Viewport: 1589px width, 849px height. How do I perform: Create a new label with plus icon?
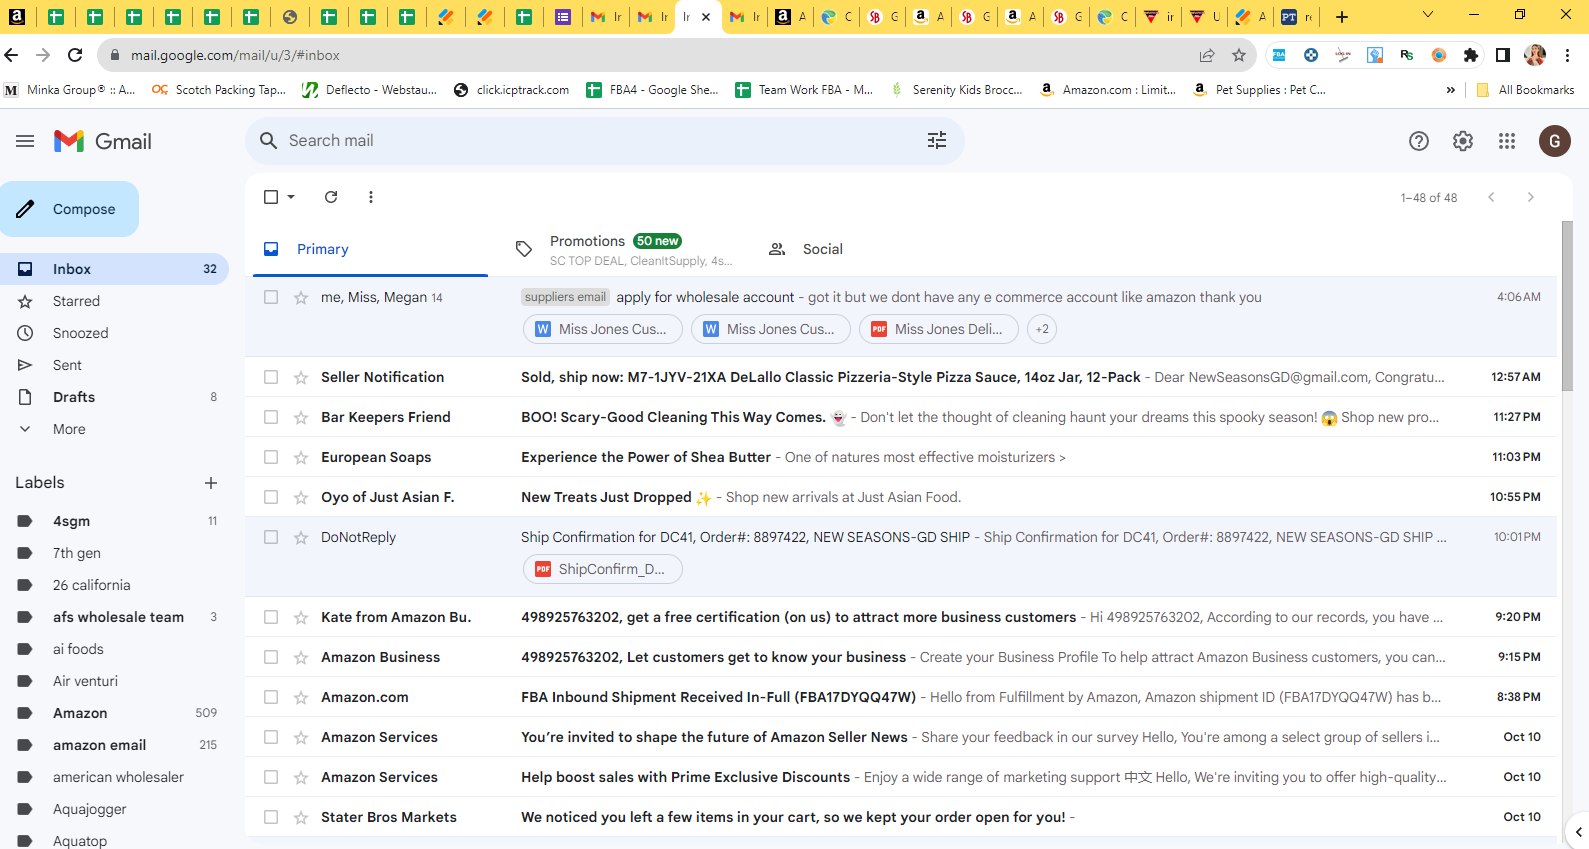click(x=211, y=483)
